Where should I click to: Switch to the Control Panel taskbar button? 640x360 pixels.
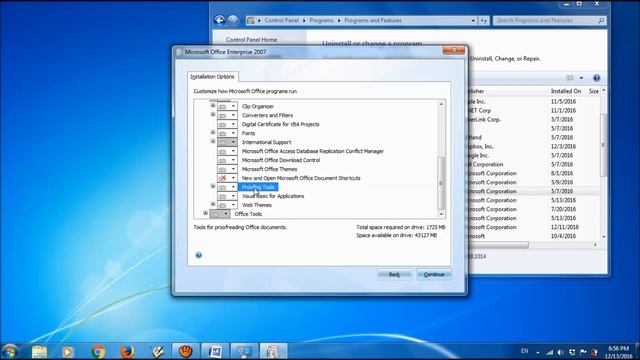coord(244,351)
